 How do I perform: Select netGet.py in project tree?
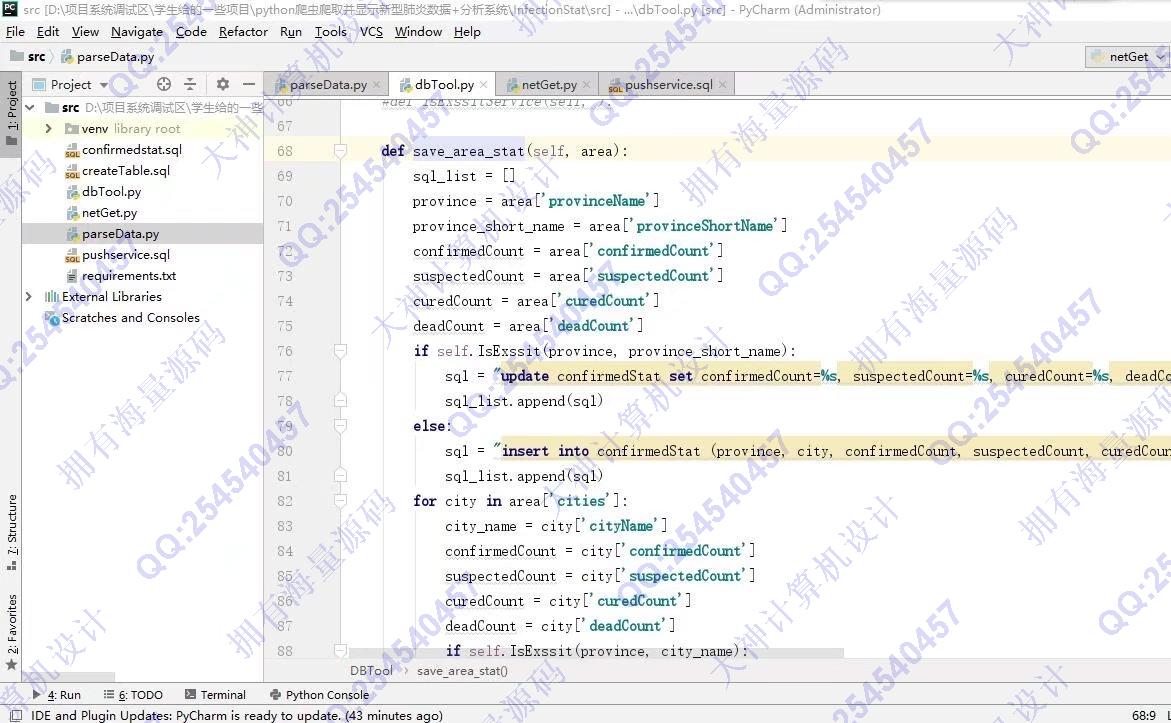point(109,212)
